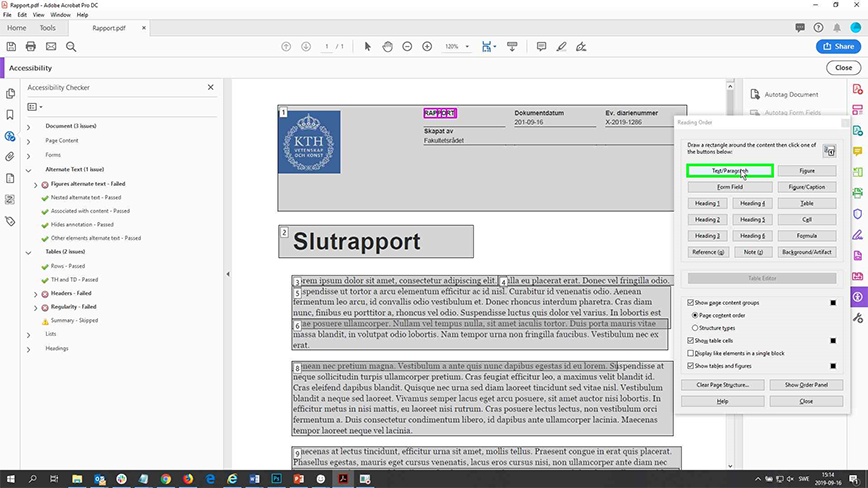Click the Show table cells color swatch
The image size is (868, 488).
[x=832, y=340]
